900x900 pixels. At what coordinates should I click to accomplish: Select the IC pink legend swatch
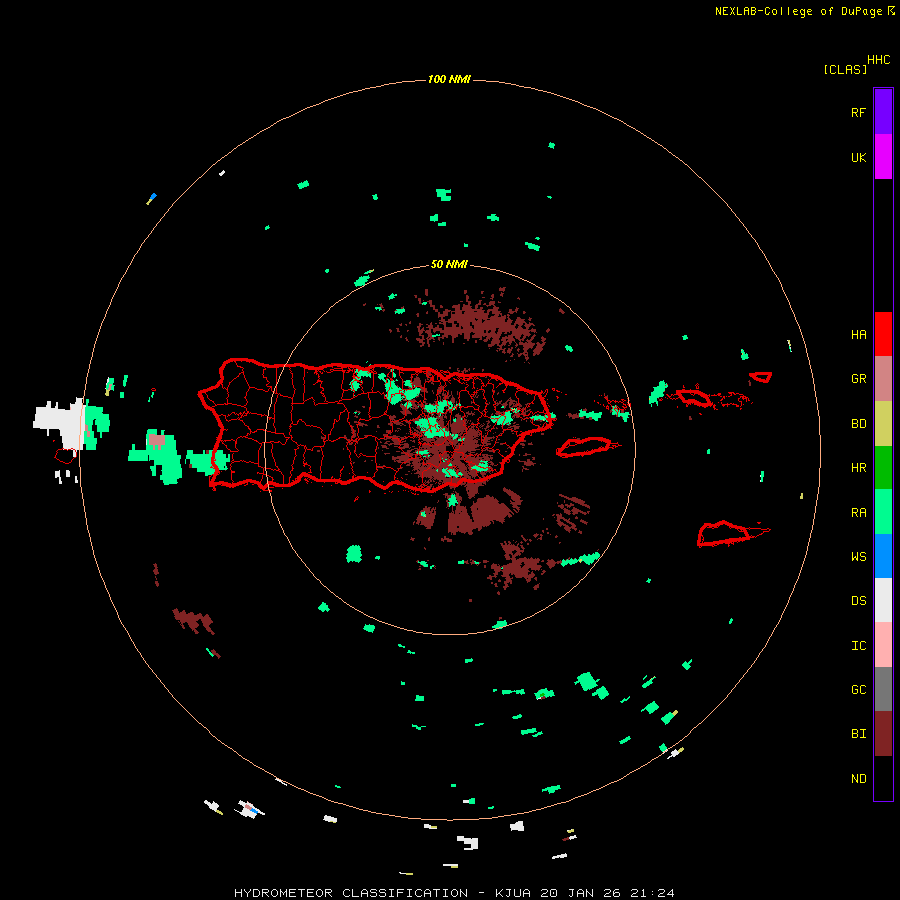click(883, 645)
